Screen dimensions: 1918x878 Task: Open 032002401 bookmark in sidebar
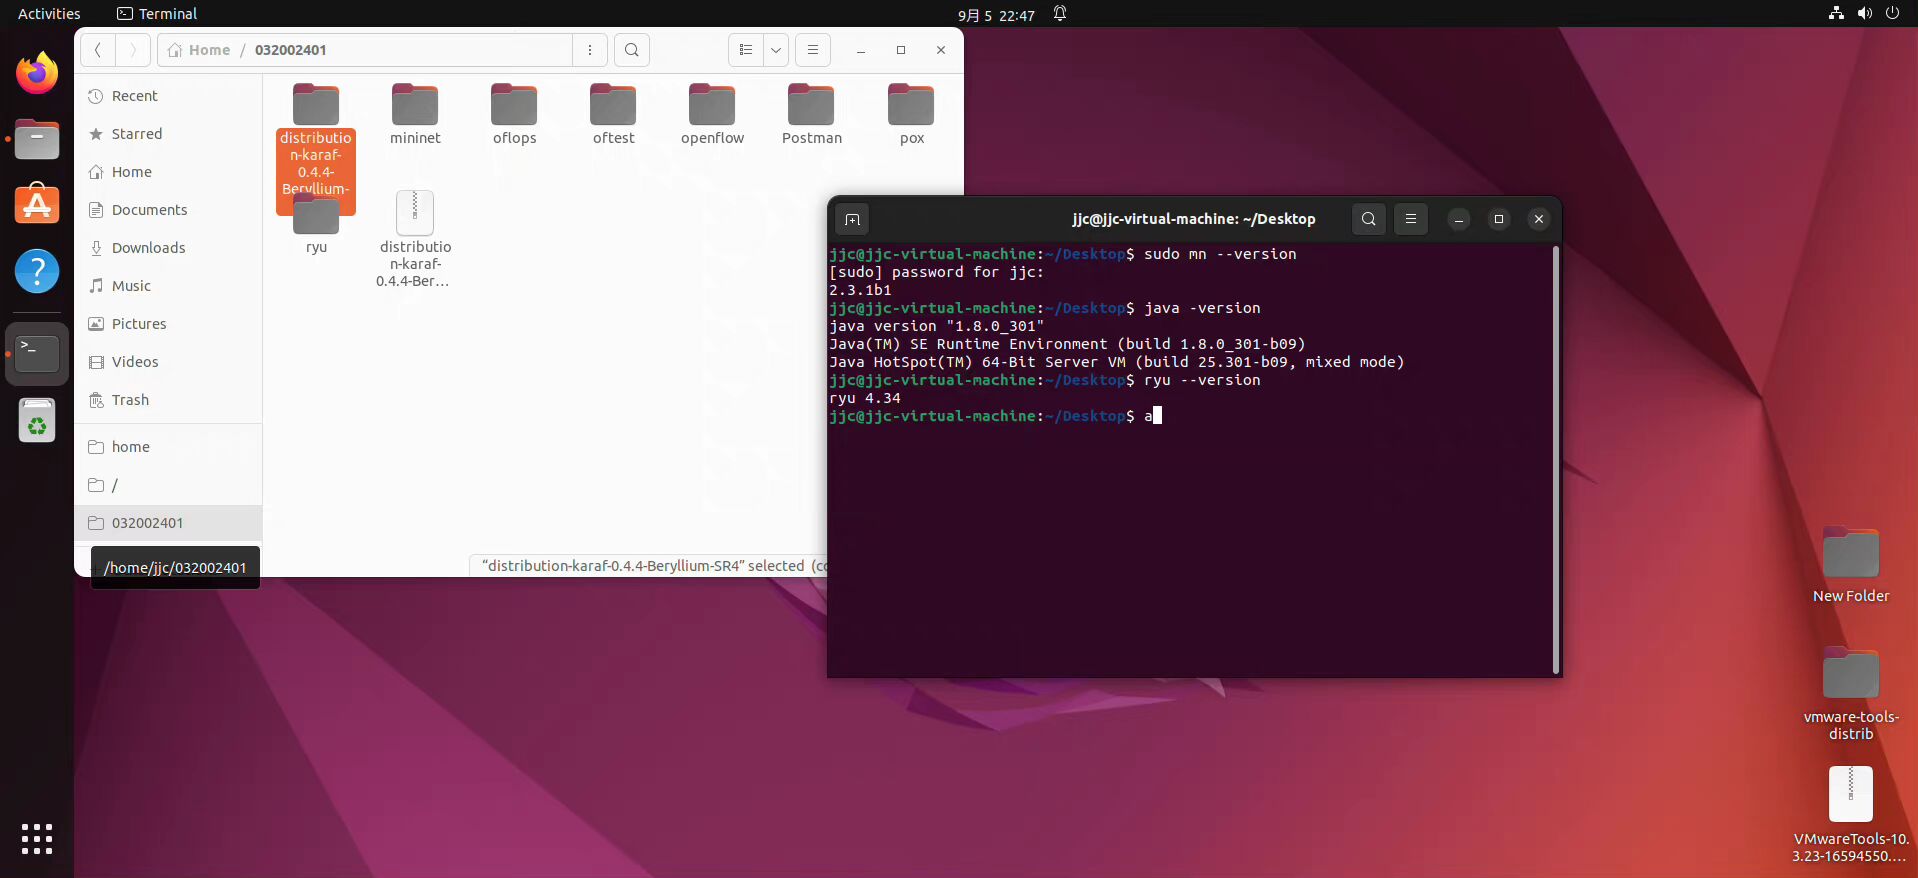(x=168, y=523)
